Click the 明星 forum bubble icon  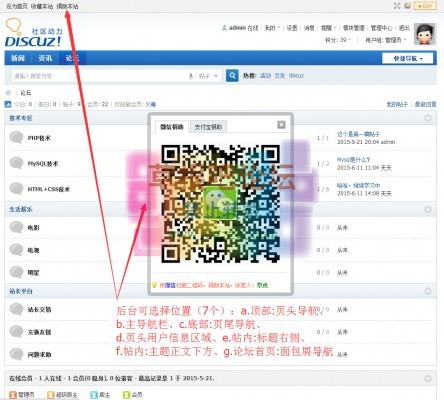tap(16, 272)
